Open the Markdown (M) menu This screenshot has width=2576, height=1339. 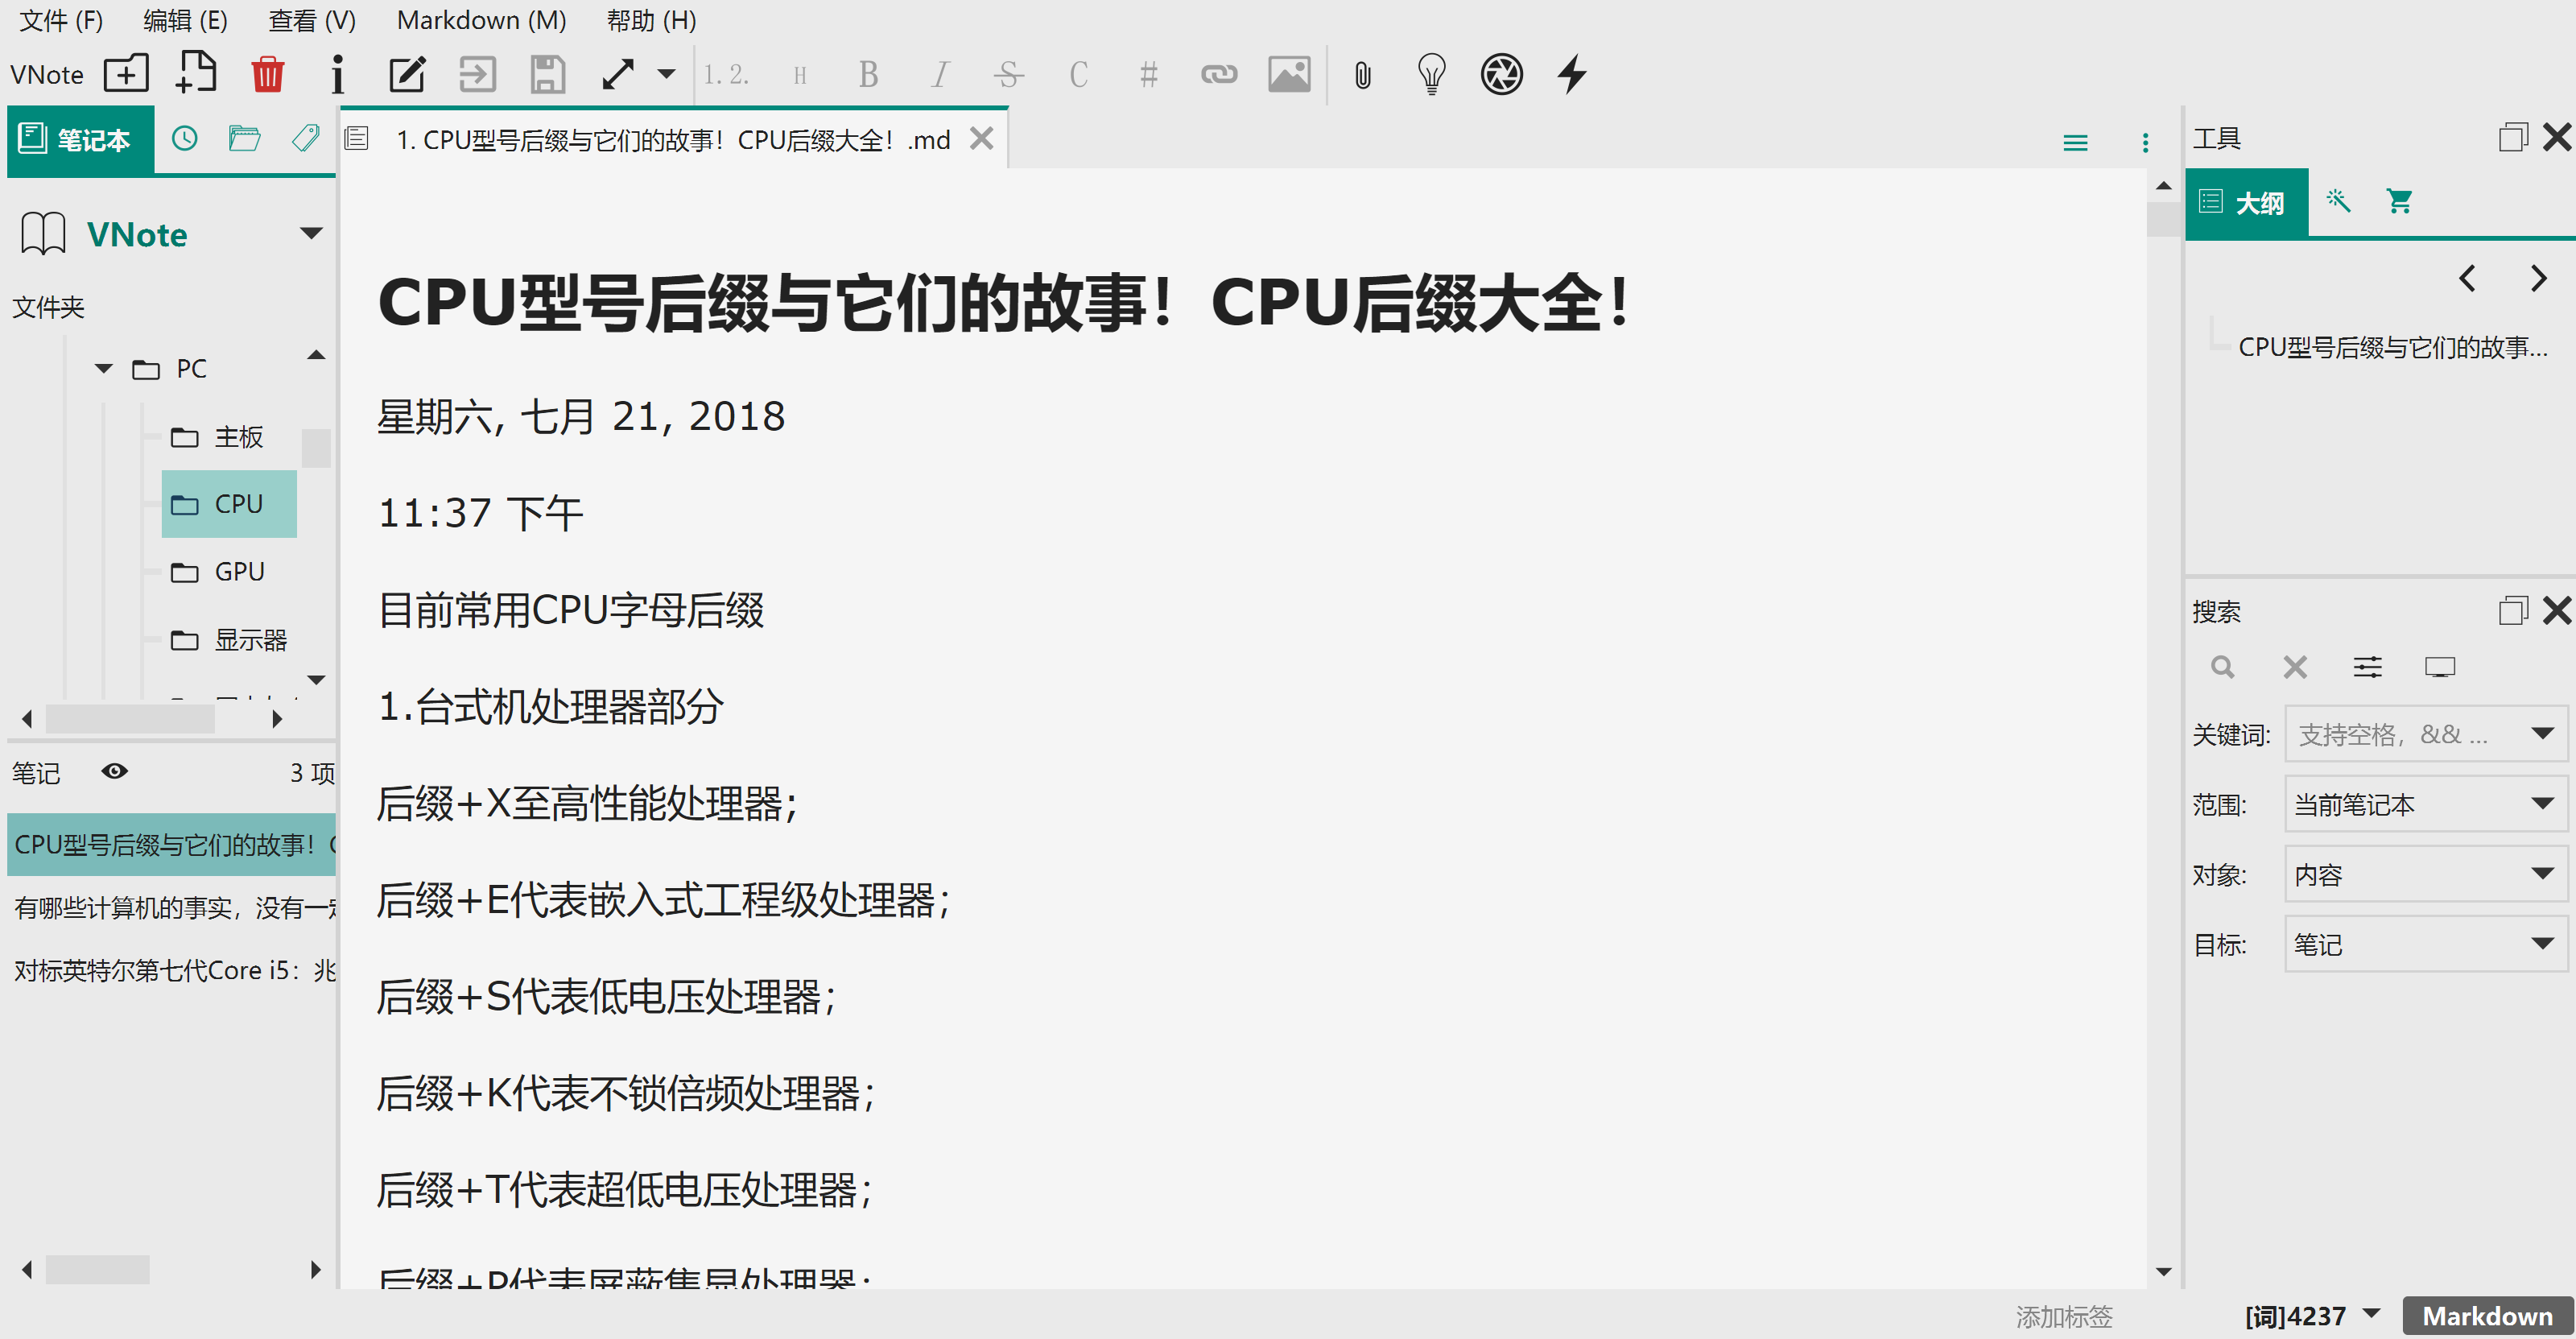click(480, 20)
